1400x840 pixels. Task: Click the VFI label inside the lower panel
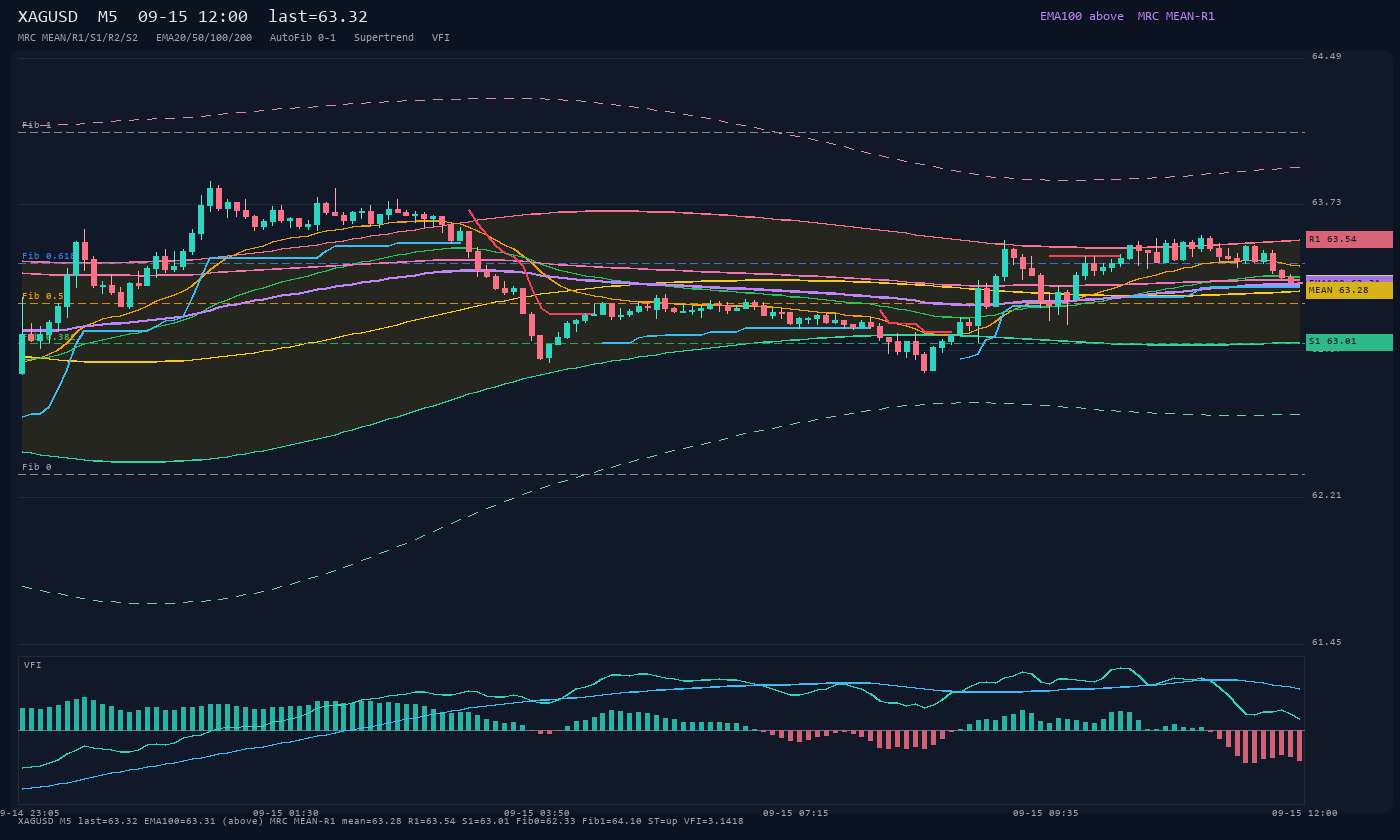coord(33,665)
